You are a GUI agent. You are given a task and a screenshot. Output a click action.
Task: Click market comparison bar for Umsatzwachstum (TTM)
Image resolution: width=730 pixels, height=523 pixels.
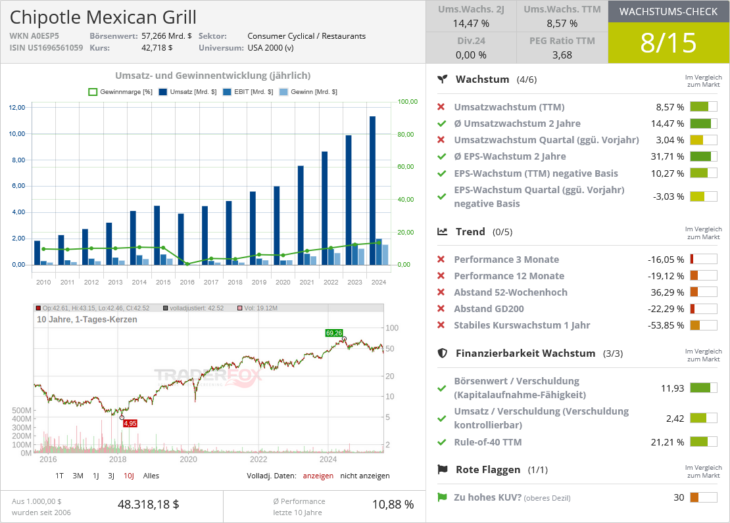coord(703,107)
